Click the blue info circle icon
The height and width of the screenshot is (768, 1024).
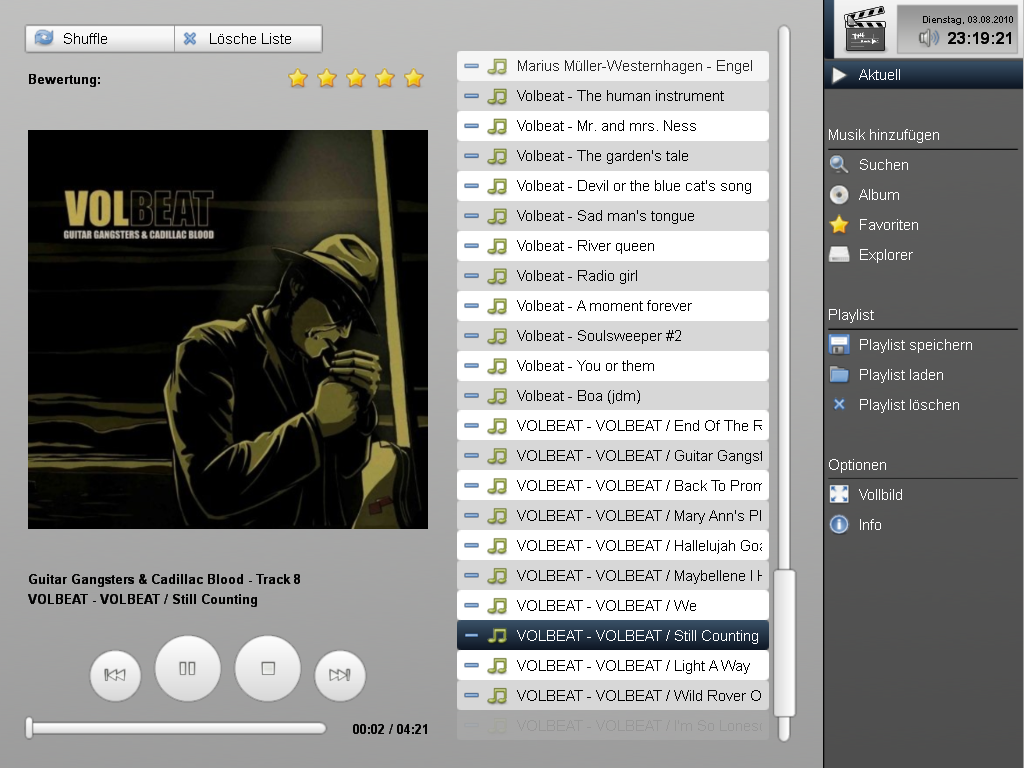(839, 524)
